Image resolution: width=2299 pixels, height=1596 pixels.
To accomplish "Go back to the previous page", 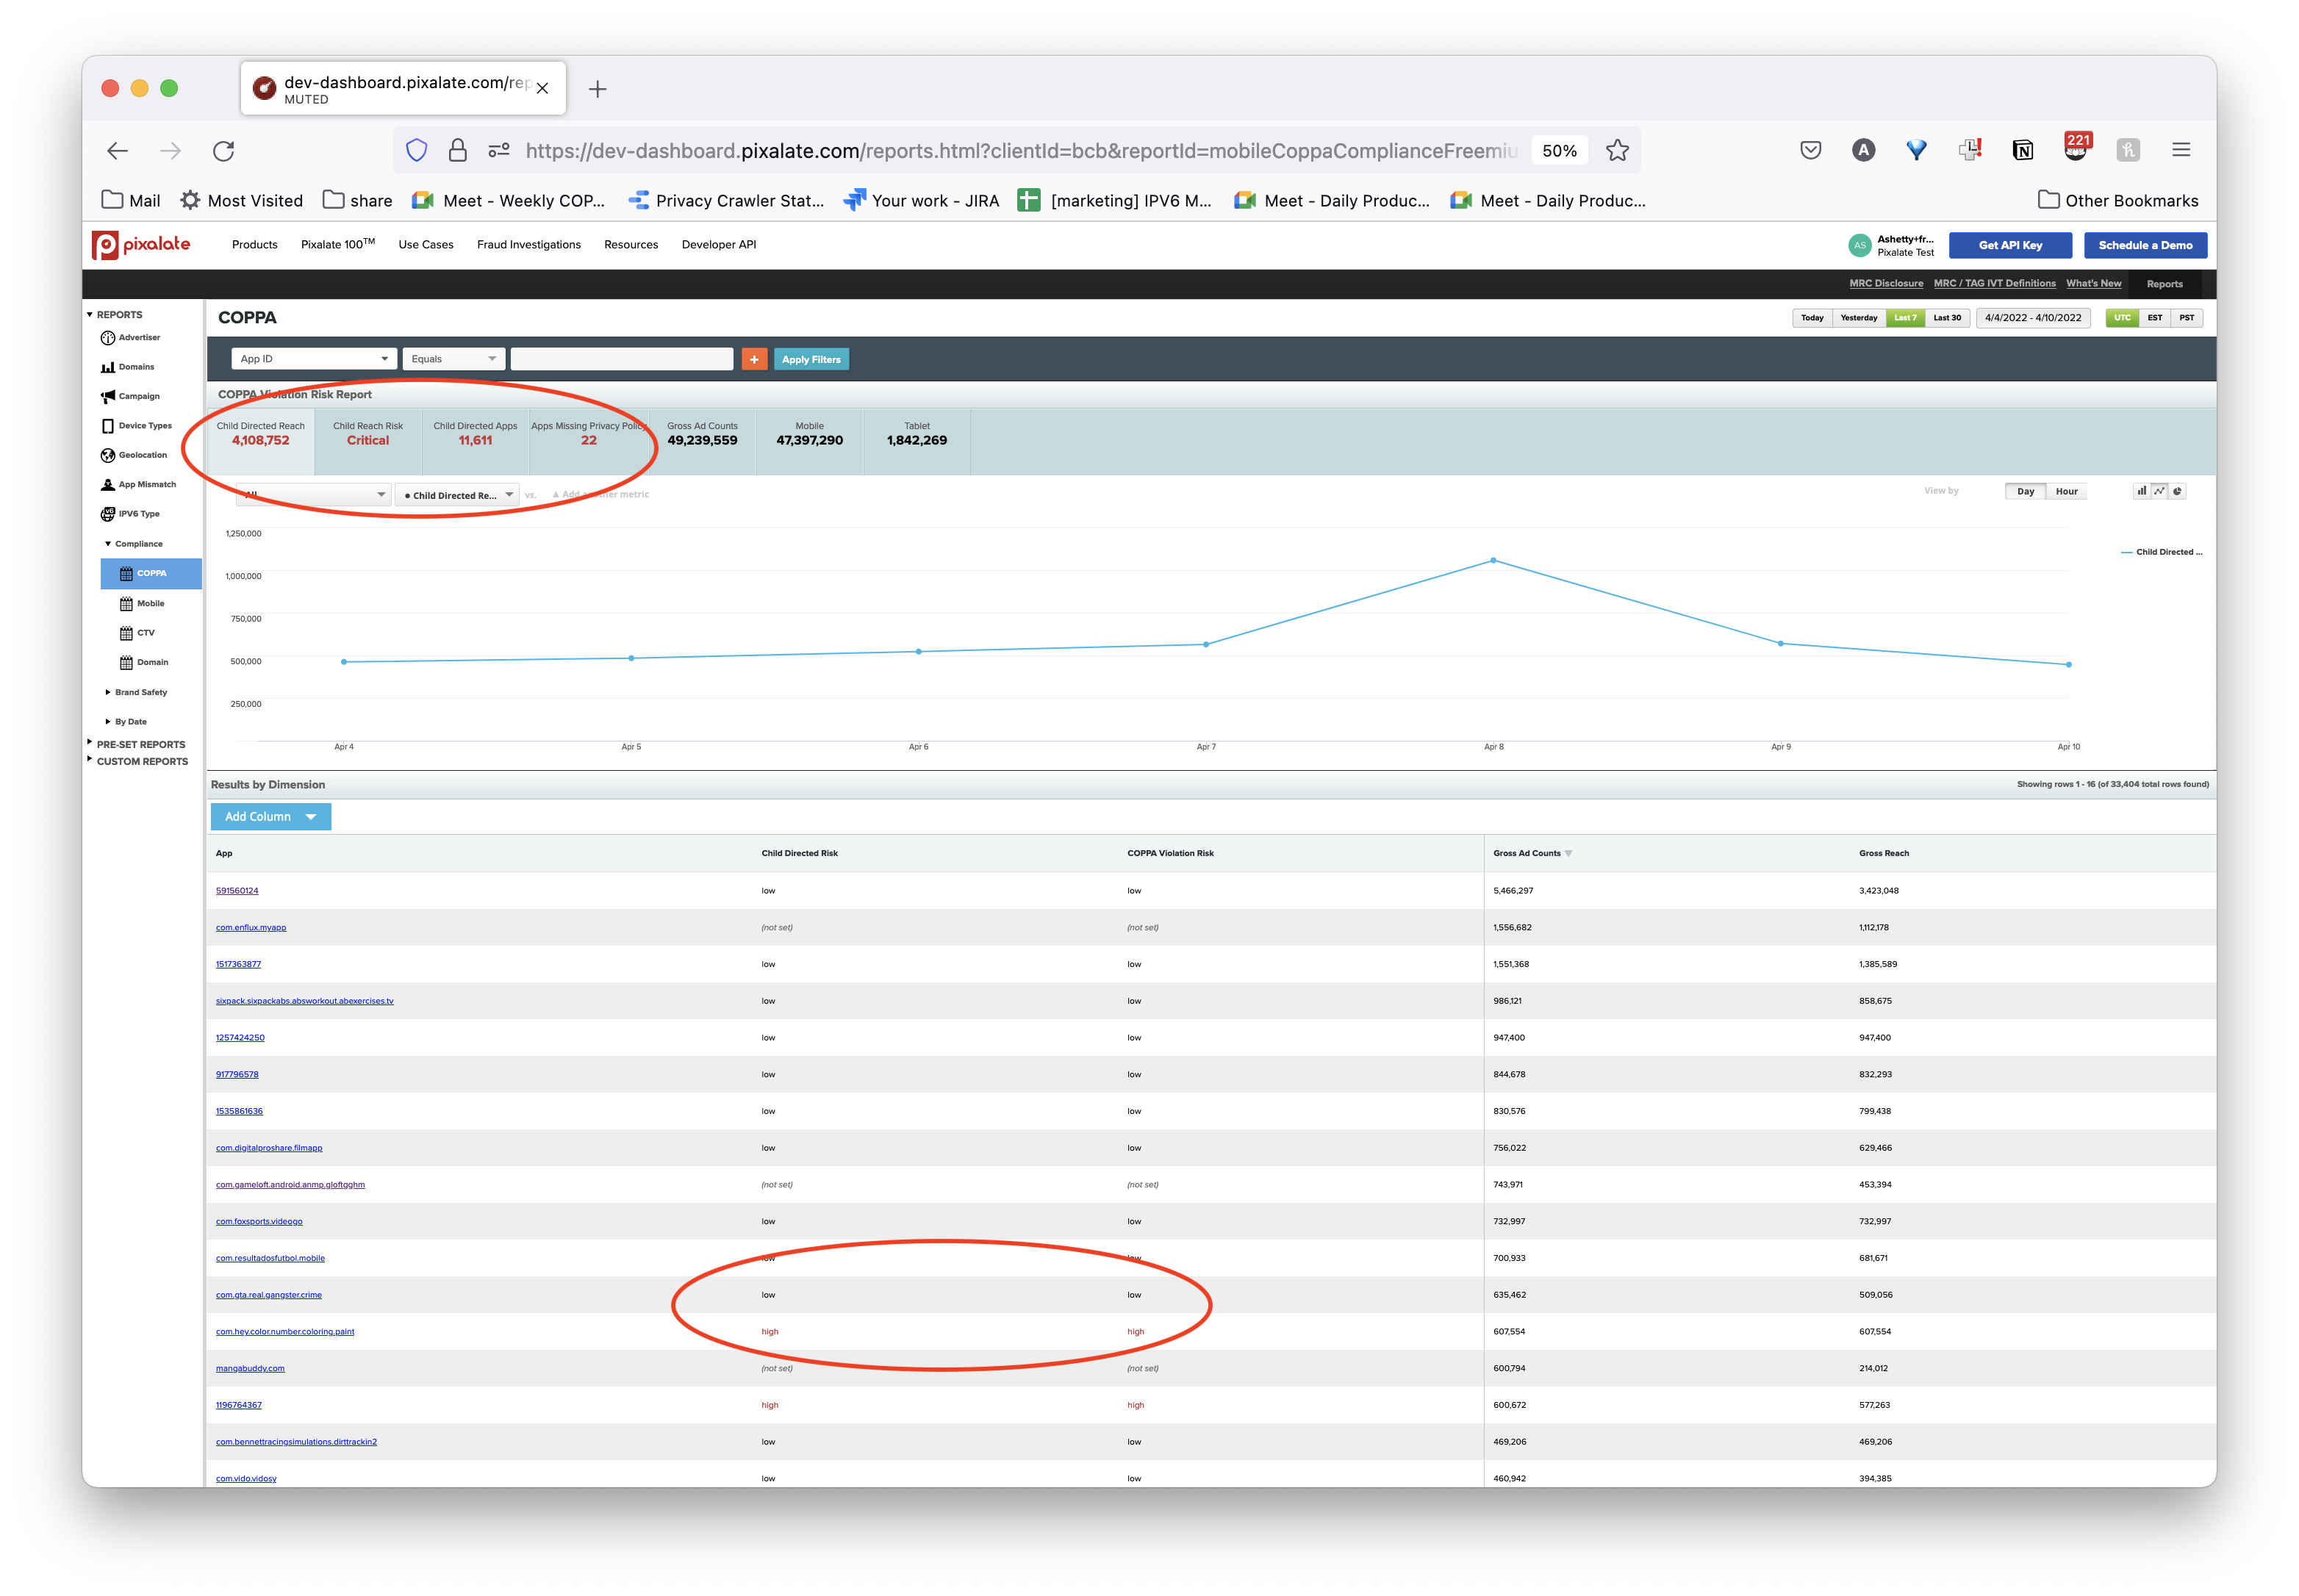I will tap(118, 151).
